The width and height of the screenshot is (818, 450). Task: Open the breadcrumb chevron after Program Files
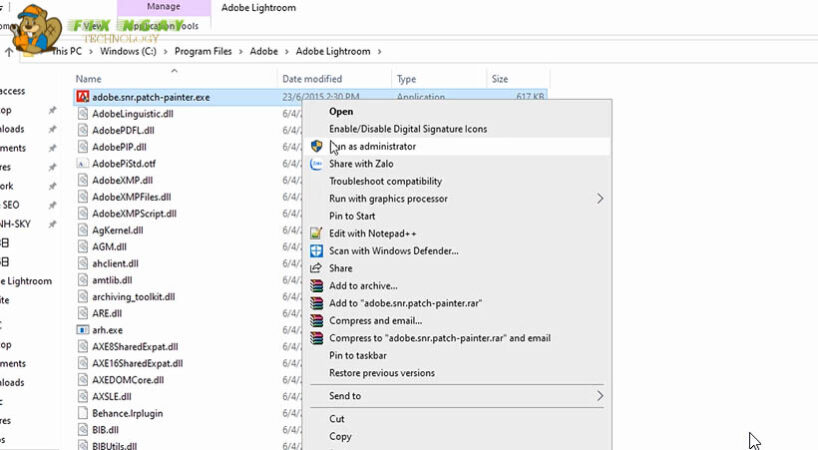pyautogui.click(x=240, y=52)
